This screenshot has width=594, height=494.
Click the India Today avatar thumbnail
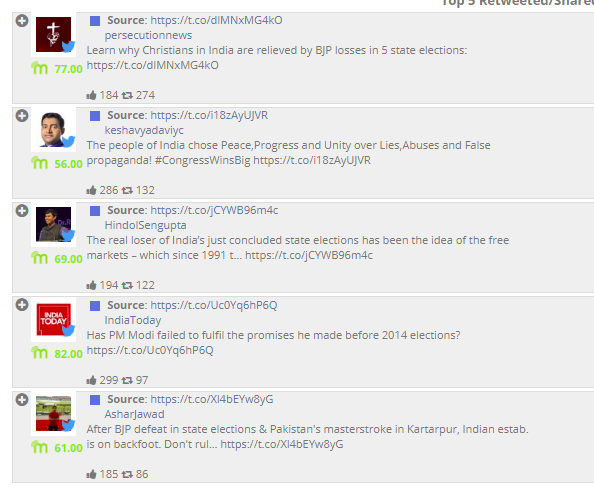point(53,320)
